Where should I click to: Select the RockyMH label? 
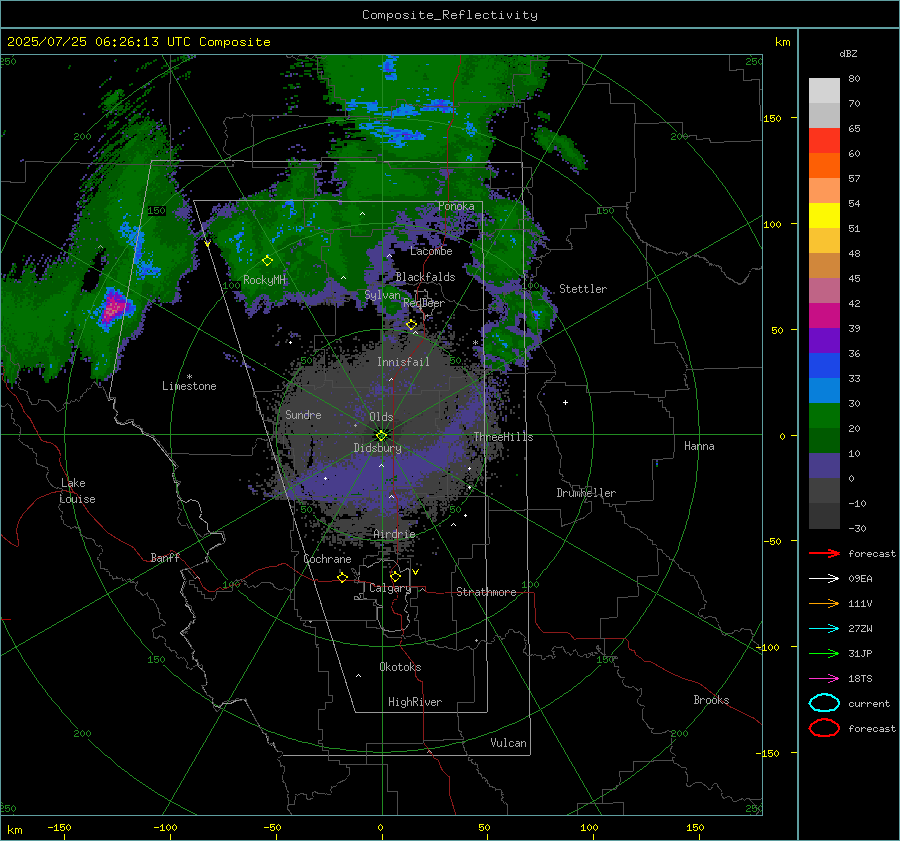pos(264,280)
